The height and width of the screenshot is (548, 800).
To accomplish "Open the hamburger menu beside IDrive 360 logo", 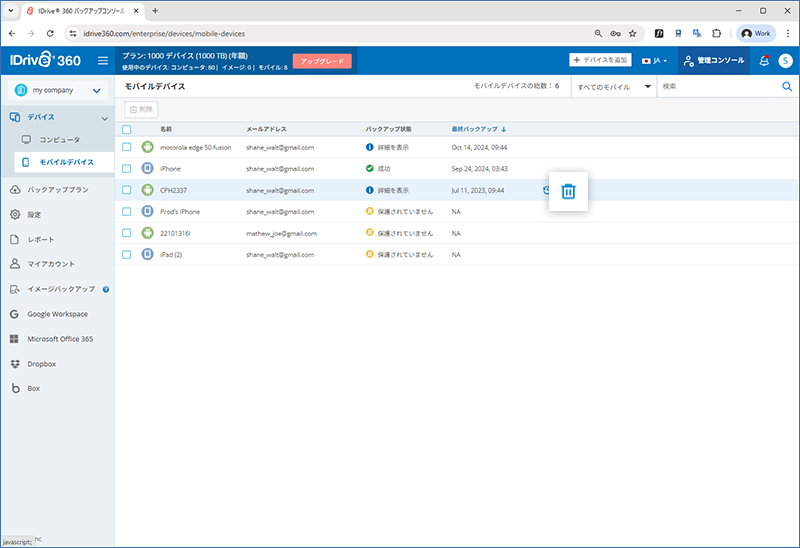I will tap(102, 61).
